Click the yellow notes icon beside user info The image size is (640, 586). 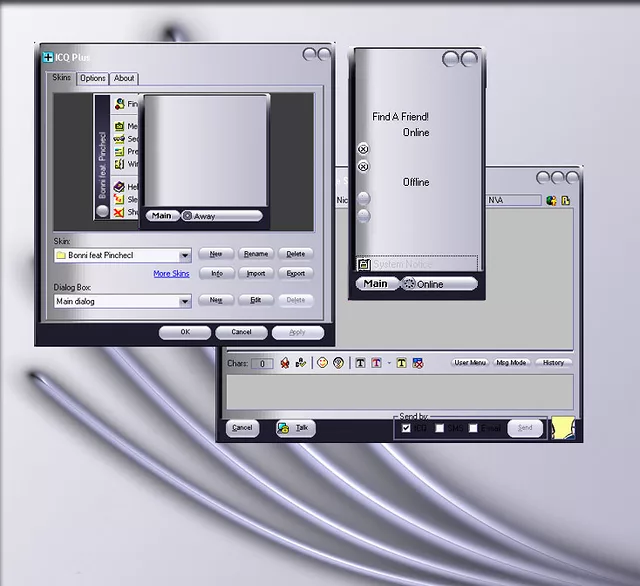[x=565, y=200]
